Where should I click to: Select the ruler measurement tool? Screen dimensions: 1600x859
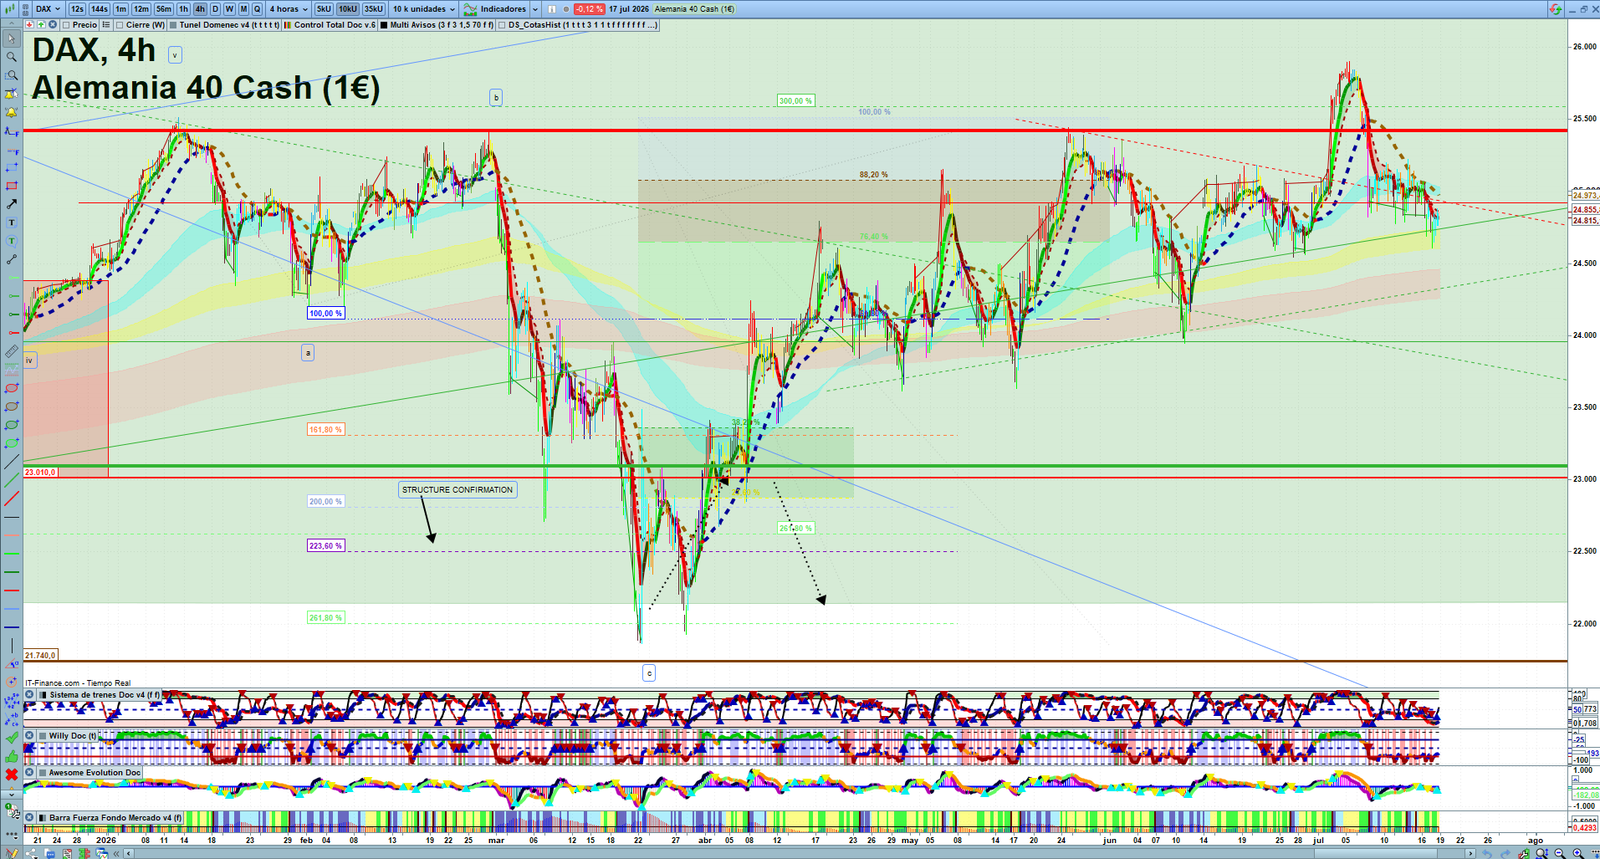coord(12,351)
